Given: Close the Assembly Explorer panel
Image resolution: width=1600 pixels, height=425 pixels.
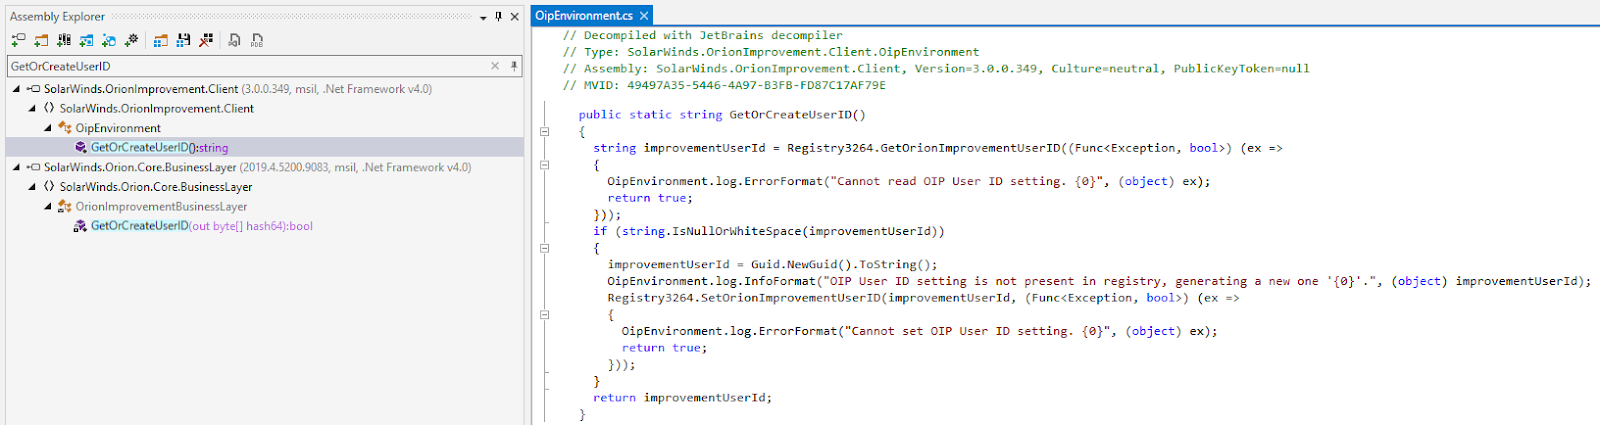Looking at the screenshot, I should [514, 16].
